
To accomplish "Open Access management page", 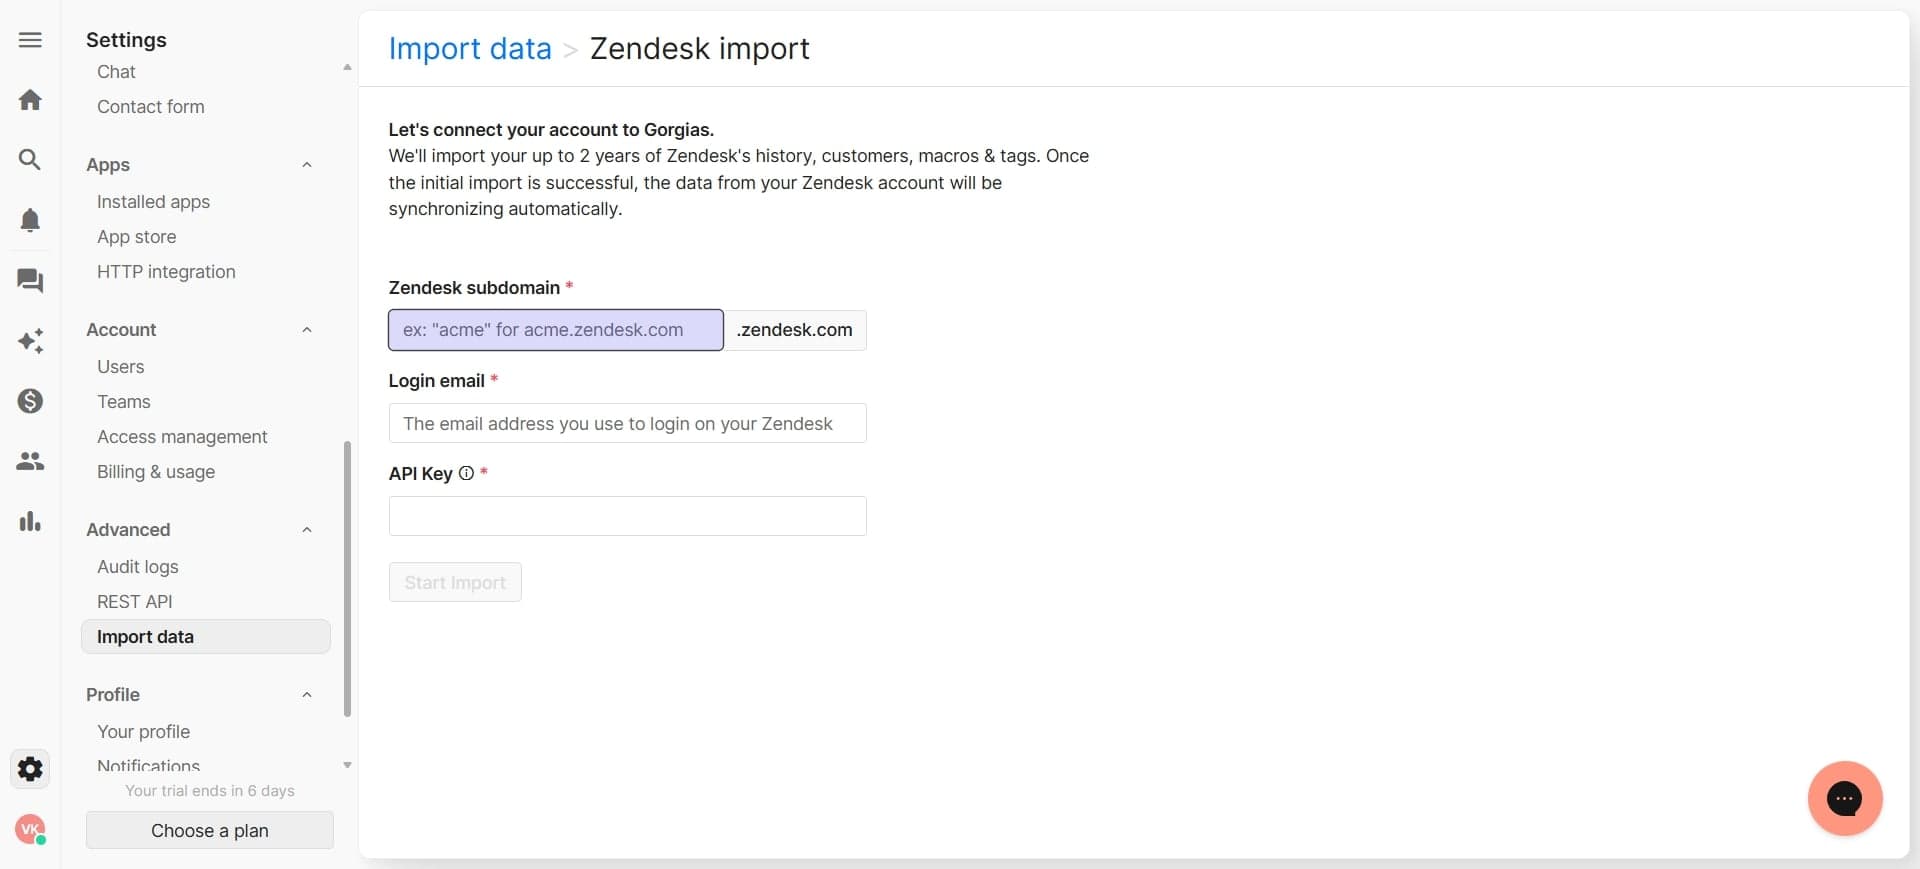I will click(182, 437).
